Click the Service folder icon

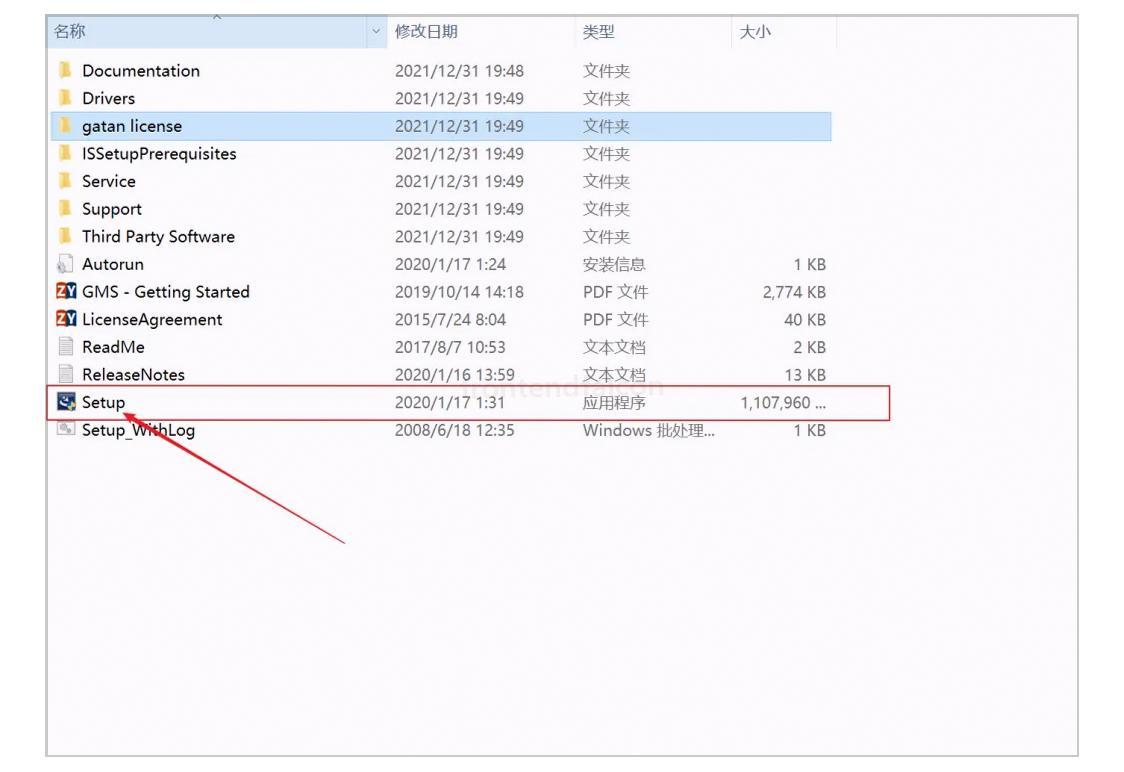pos(65,181)
